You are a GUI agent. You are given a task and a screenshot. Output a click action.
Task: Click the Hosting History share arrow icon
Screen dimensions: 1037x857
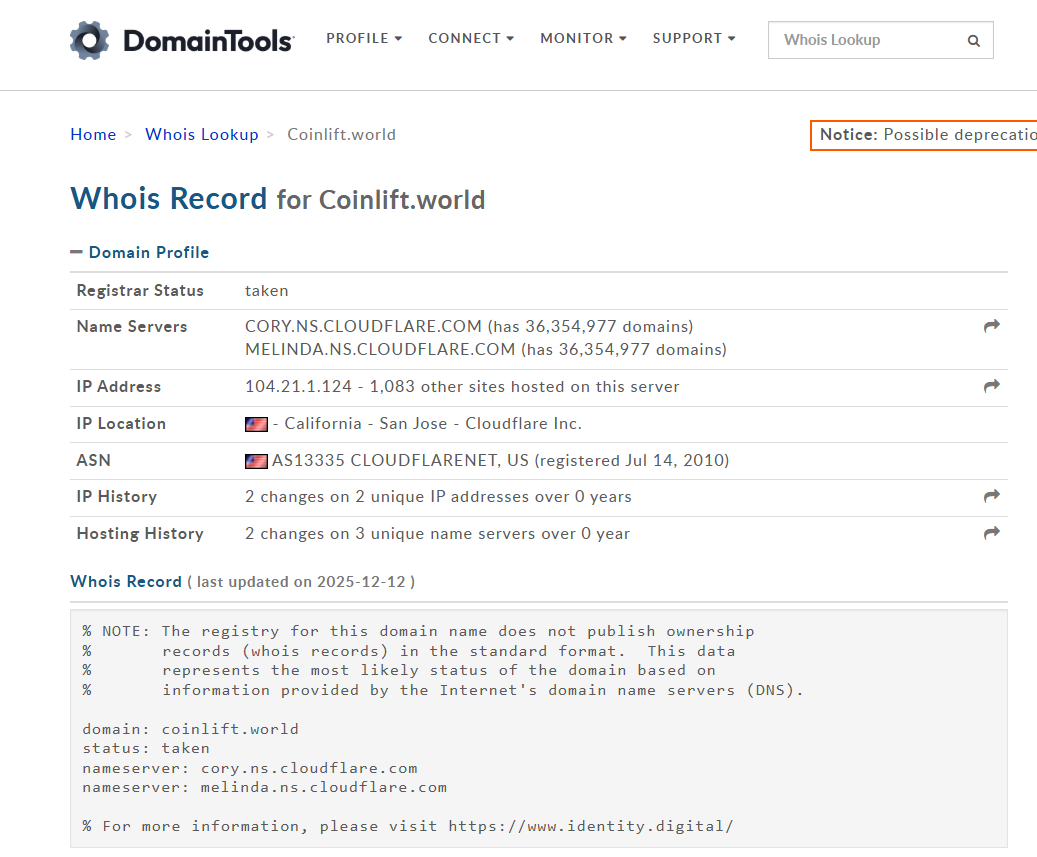click(991, 533)
